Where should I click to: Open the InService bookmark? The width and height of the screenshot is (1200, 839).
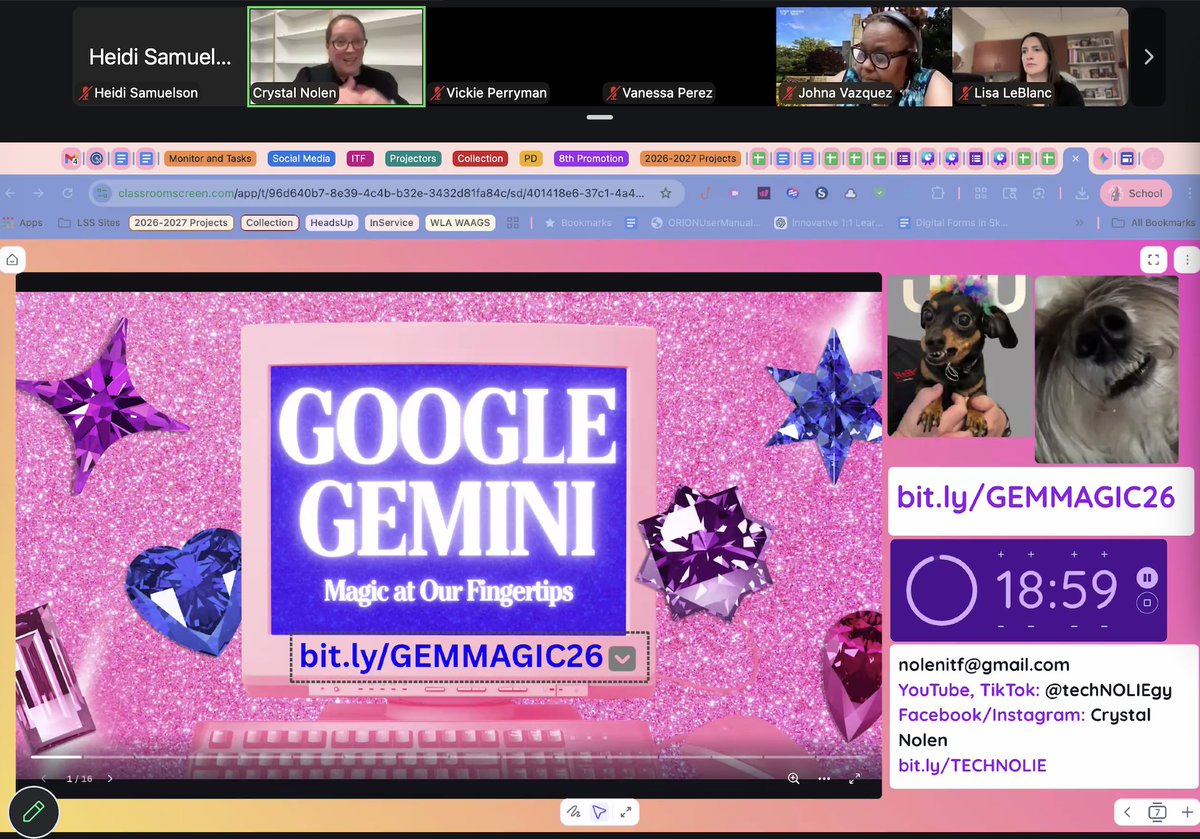click(391, 223)
